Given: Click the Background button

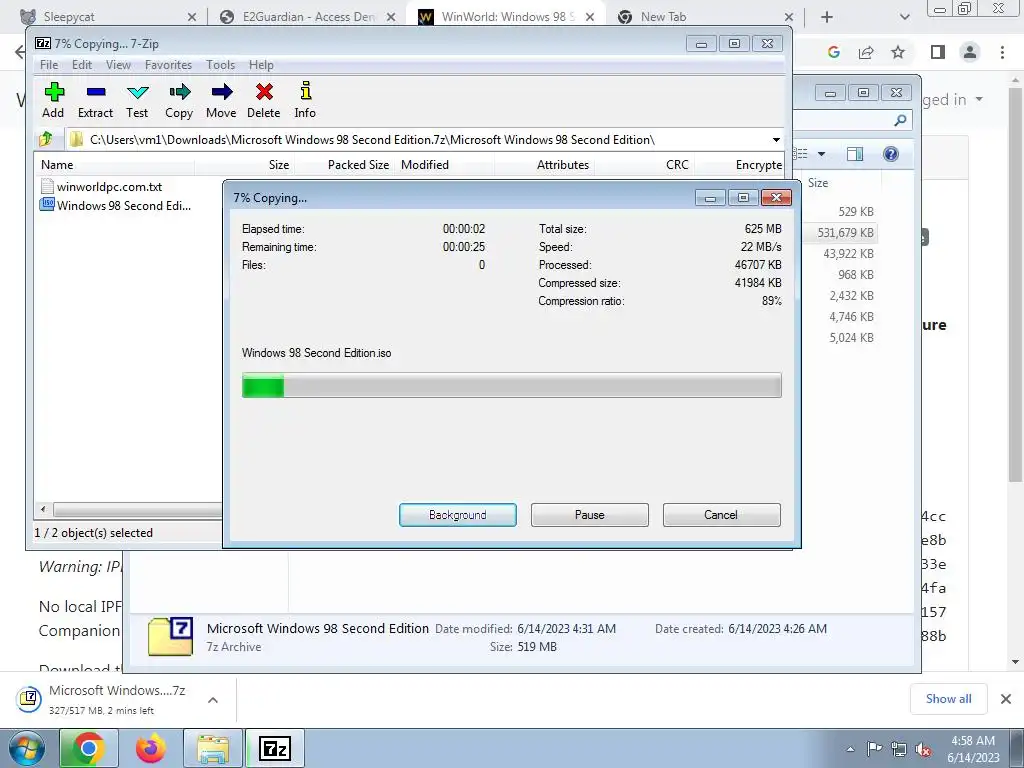Looking at the screenshot, I should pos(458,515).
